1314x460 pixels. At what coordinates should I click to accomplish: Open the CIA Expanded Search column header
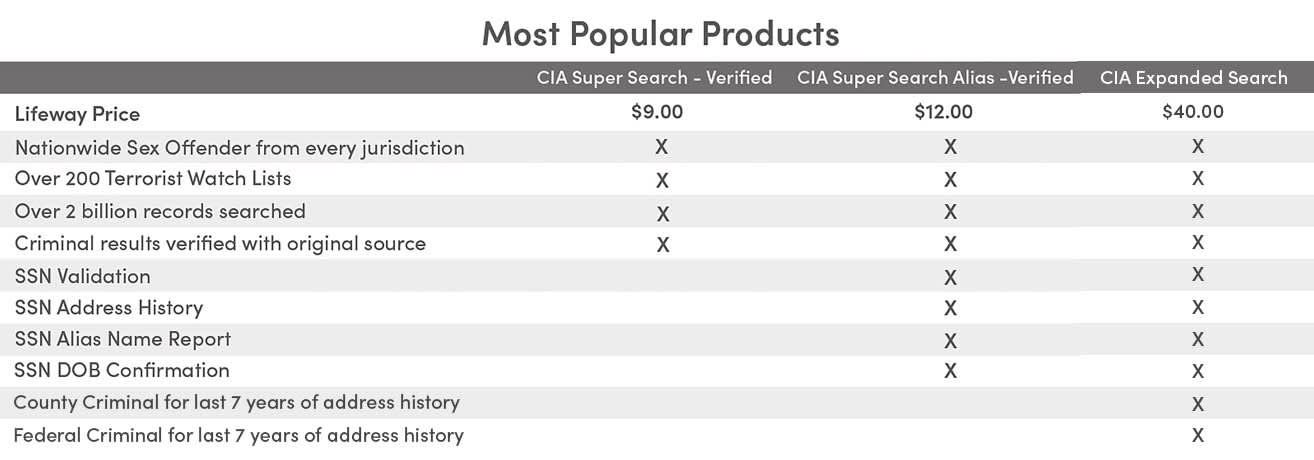coord(1194,78)
